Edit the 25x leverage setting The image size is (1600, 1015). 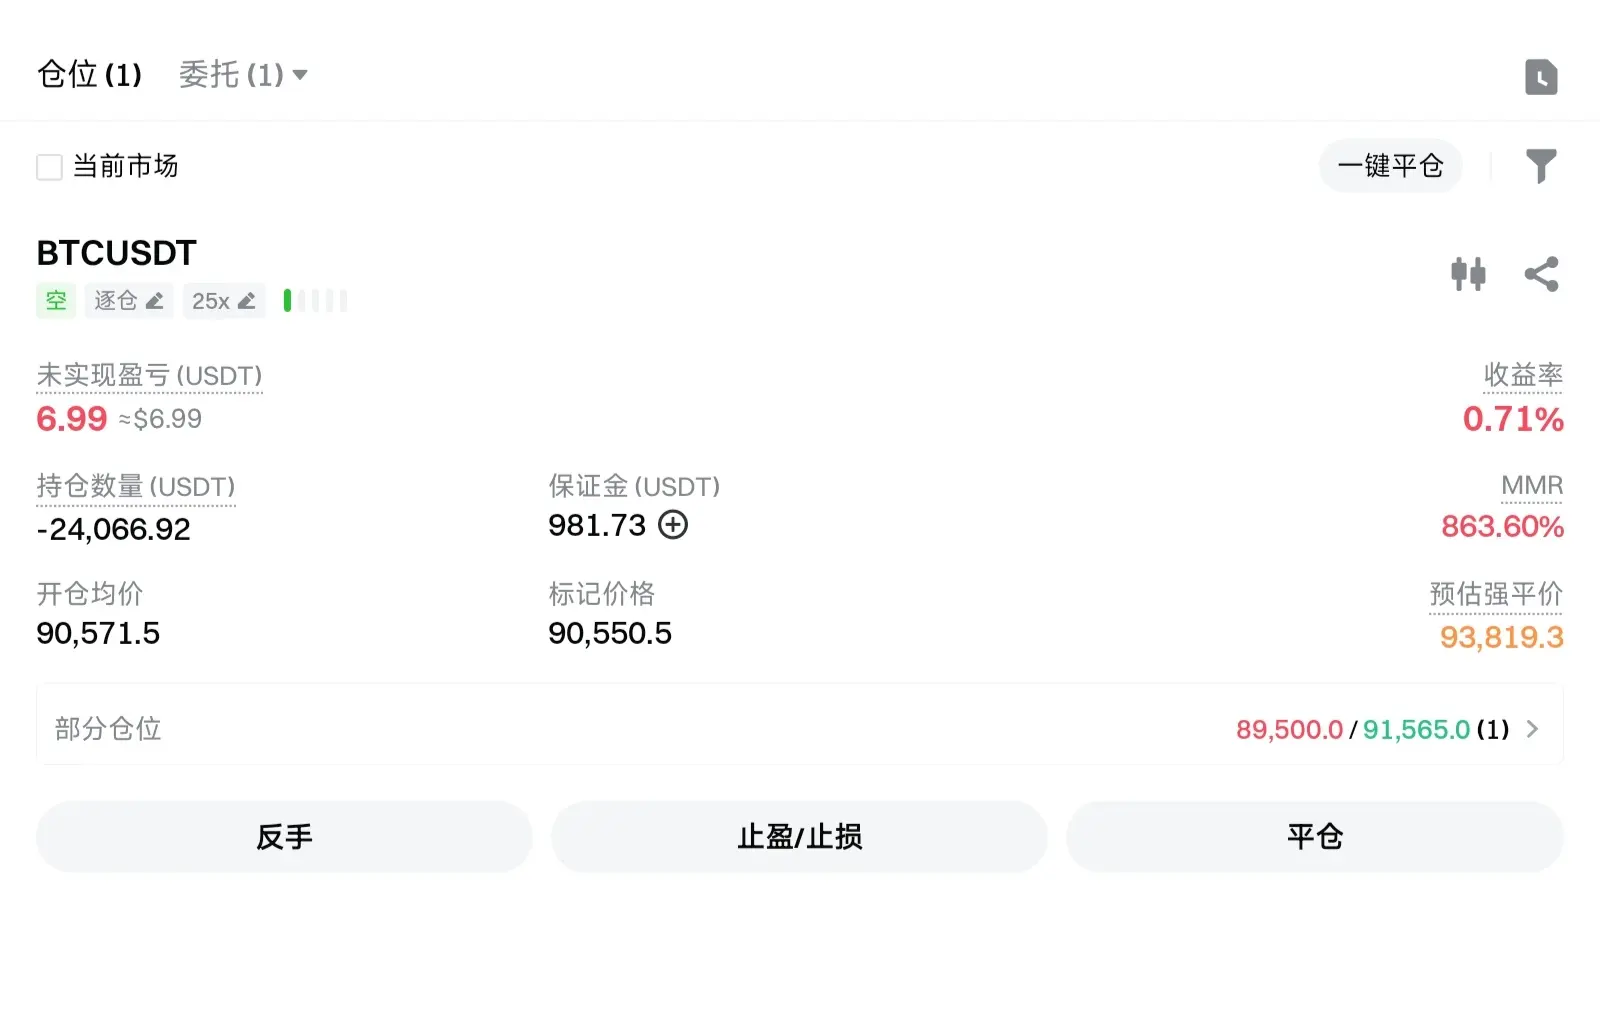pos(224,301)
